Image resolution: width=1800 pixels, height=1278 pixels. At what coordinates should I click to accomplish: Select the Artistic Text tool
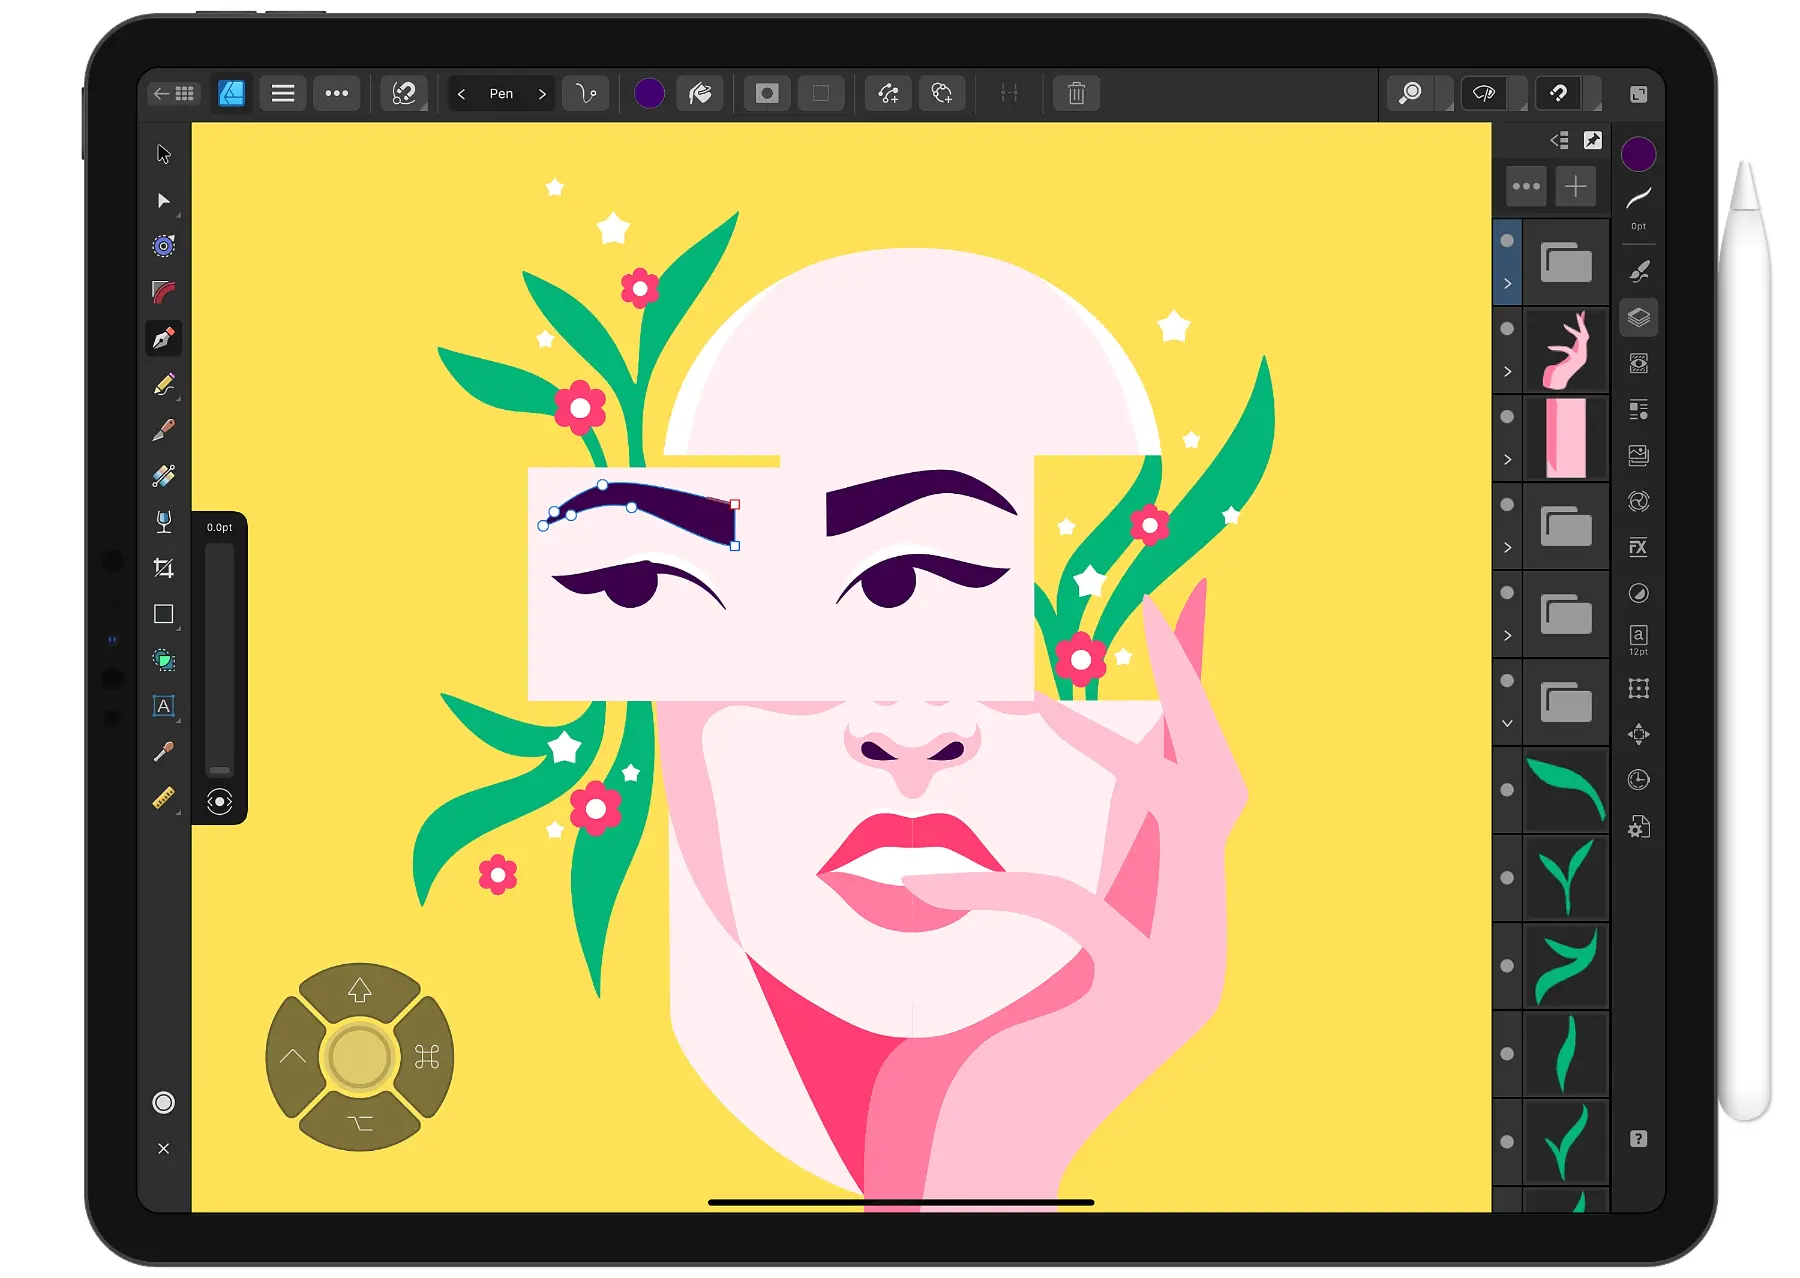point(164,706)
